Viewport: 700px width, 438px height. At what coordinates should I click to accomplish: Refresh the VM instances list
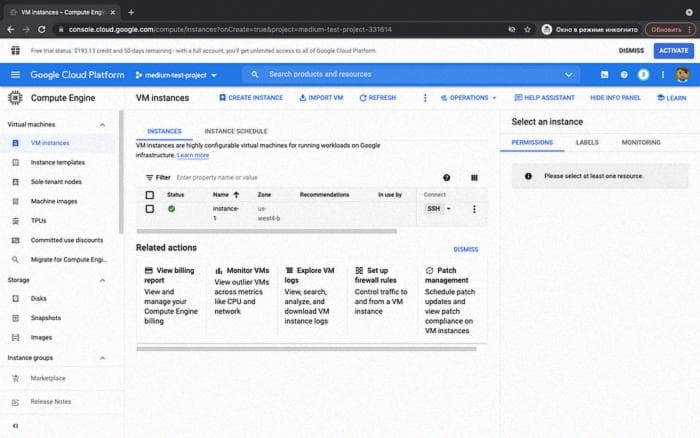[x=378, y=98]
